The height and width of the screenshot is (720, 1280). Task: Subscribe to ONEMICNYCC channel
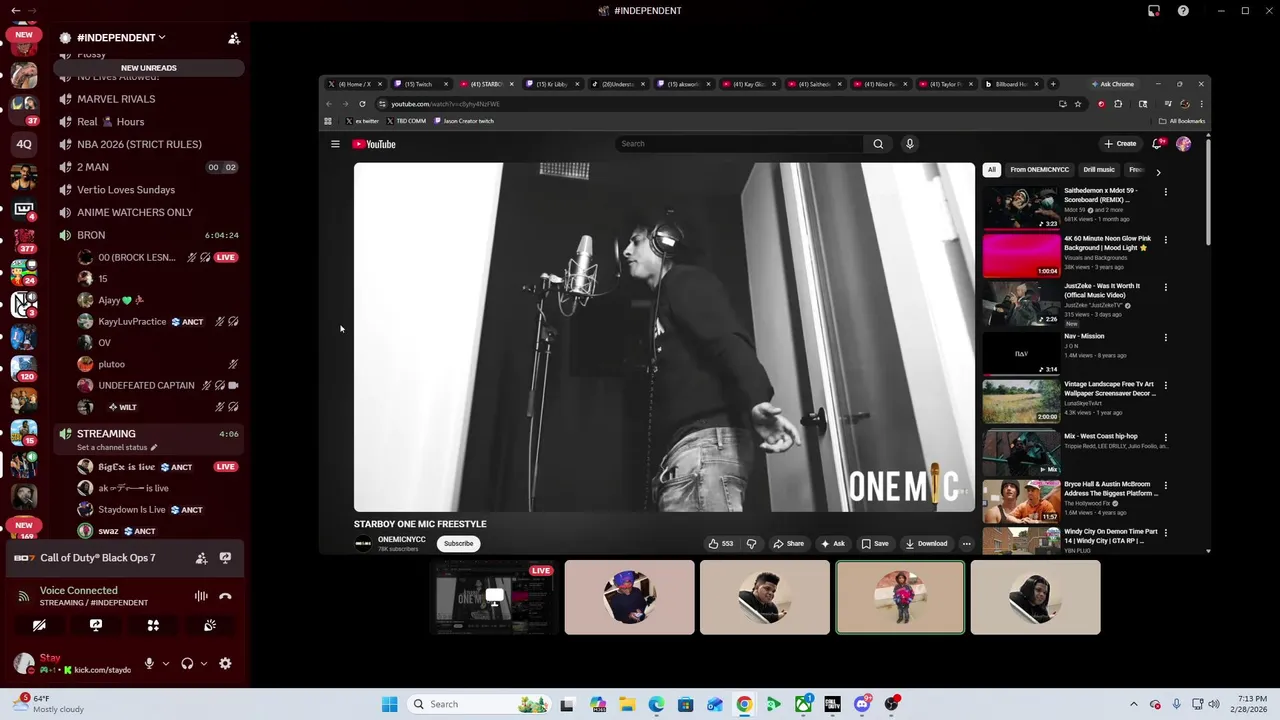click(459, 543)
